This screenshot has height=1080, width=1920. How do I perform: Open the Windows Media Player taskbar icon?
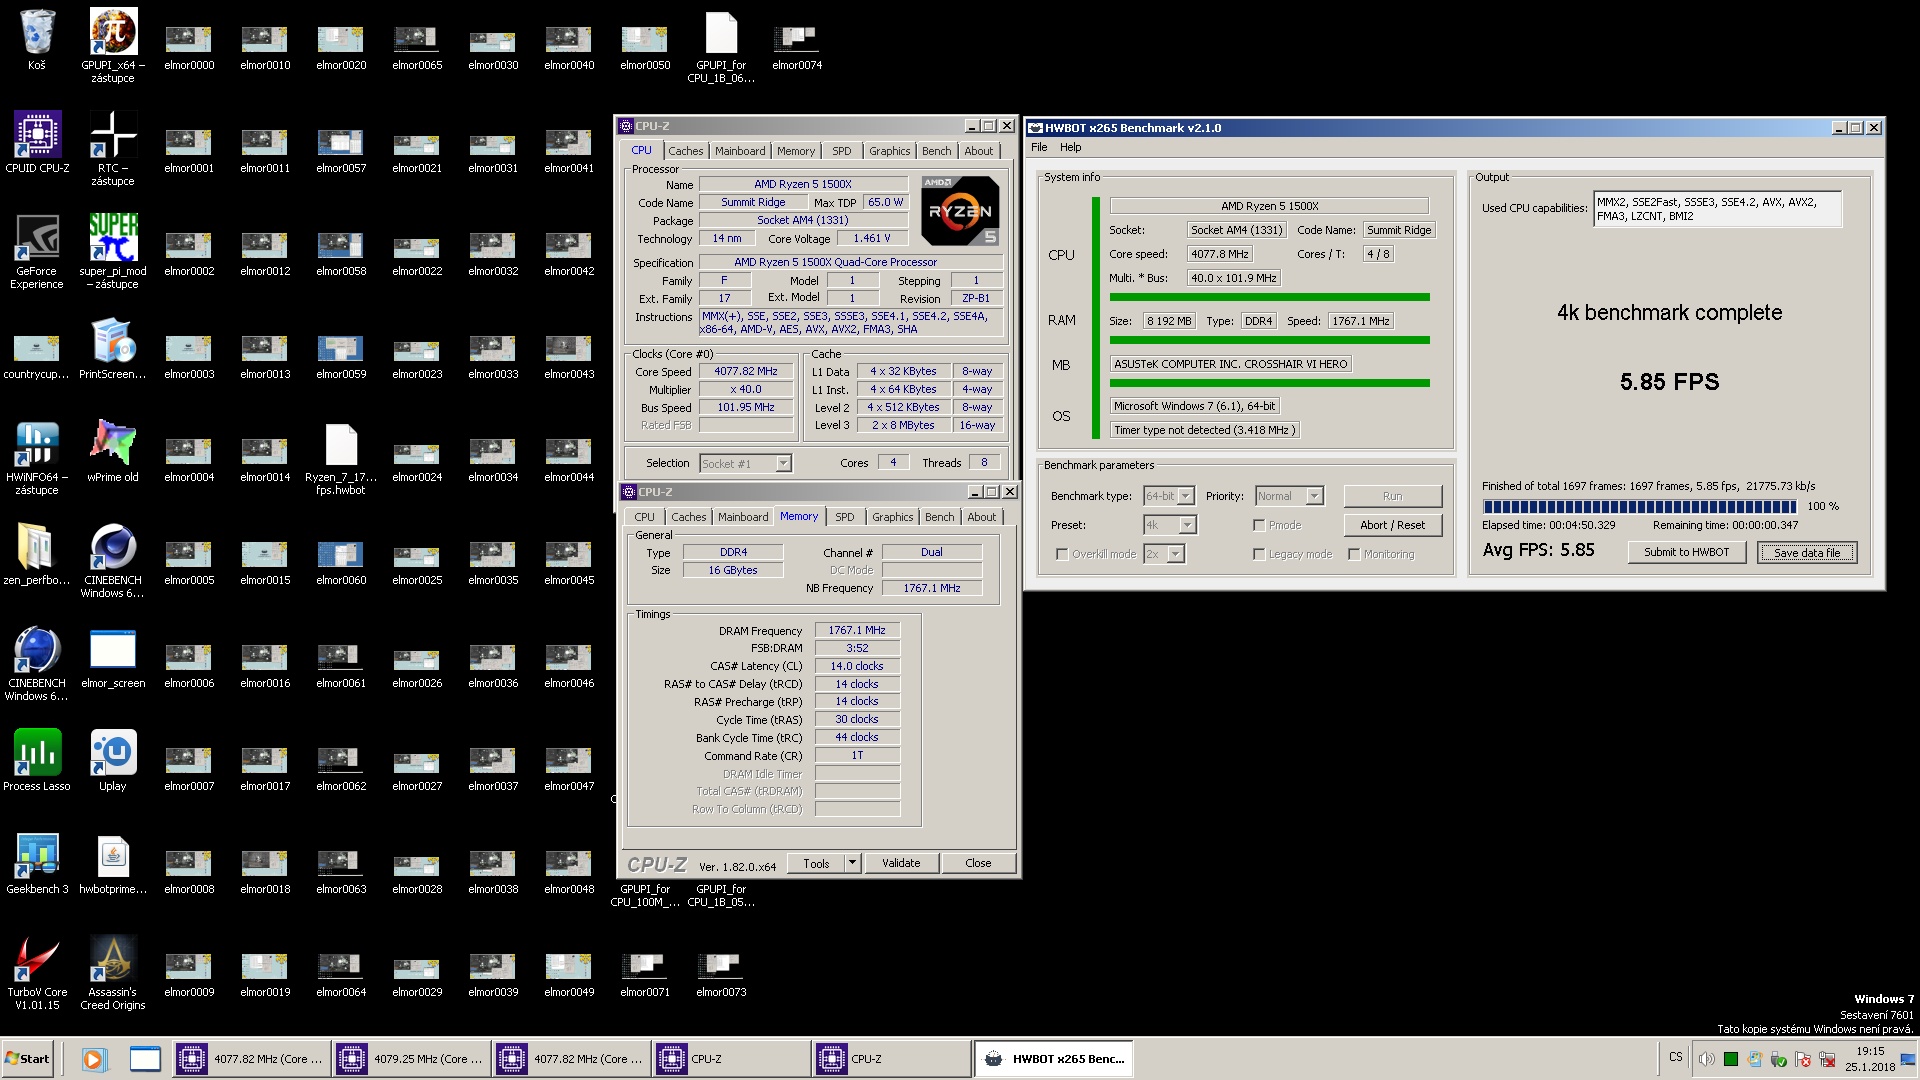(93, 1059)
